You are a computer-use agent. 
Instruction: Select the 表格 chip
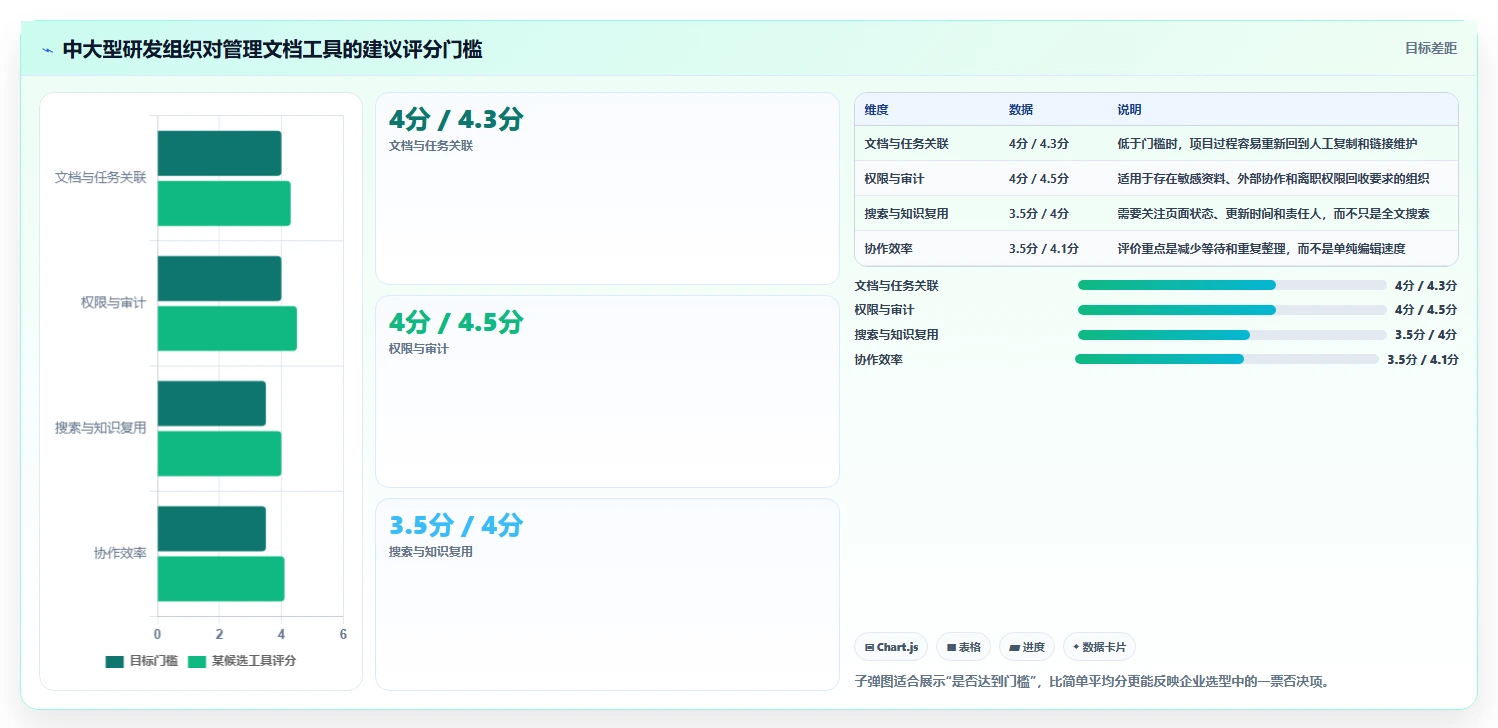(964, 647)
